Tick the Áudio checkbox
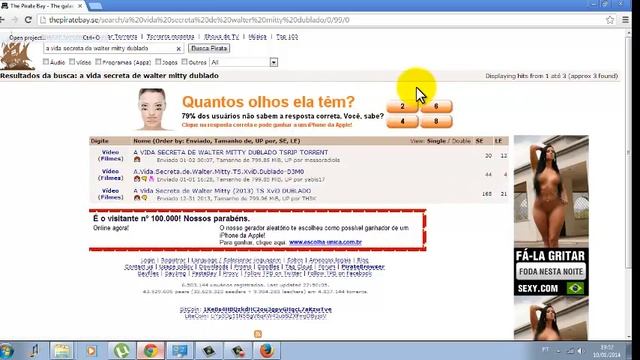The height and width of the screenshot is (360, 640). point(46,62)
